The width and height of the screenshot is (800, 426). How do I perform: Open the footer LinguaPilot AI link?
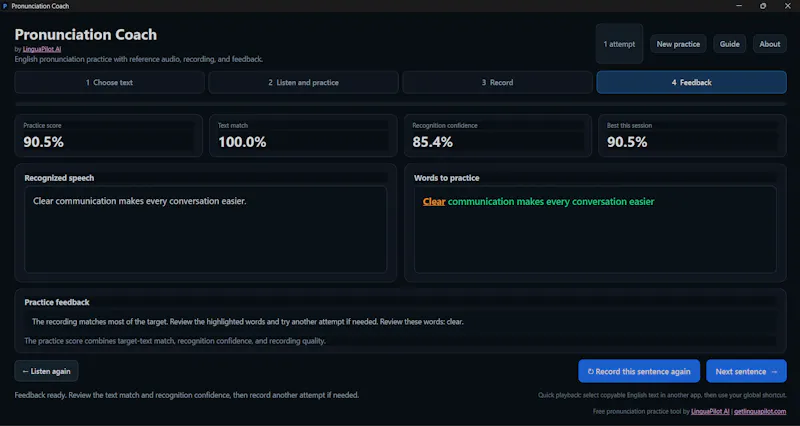710,411
